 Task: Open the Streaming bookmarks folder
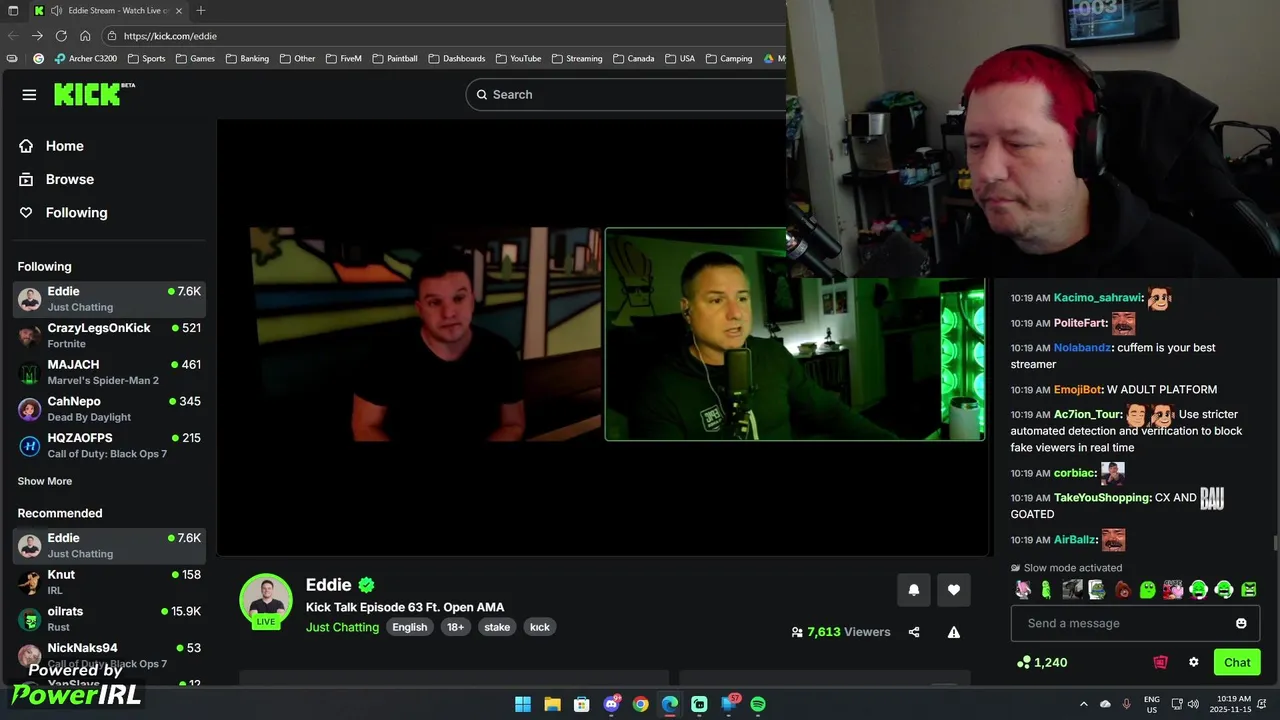(577, 58)
